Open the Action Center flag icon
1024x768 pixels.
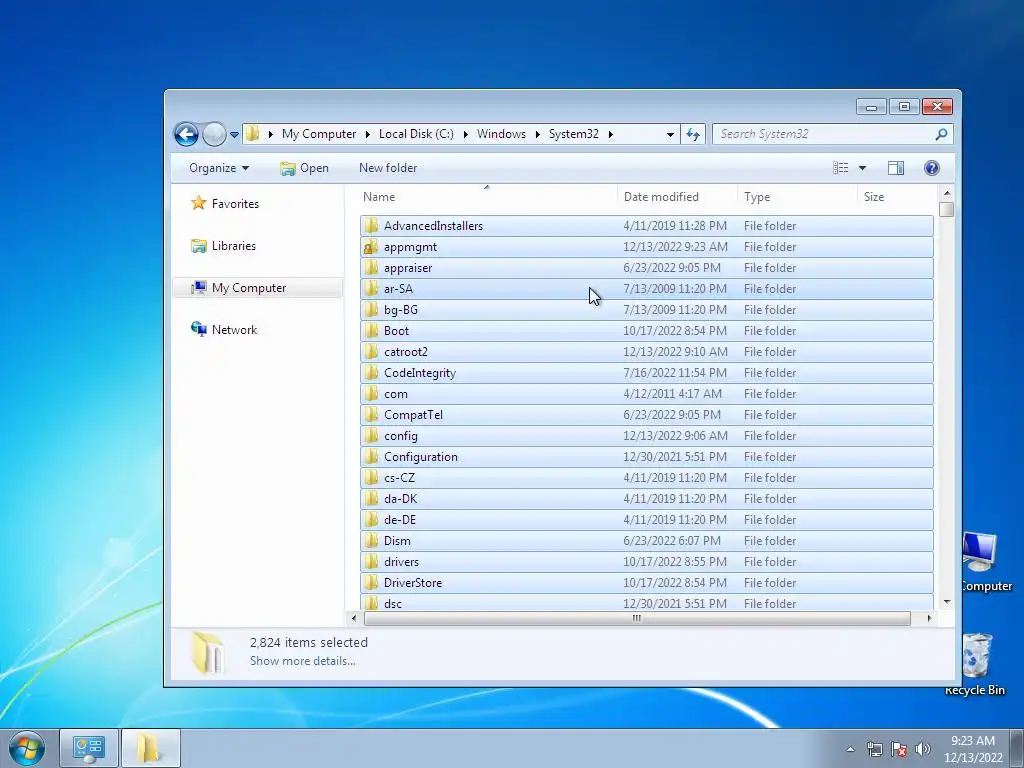click(x=899, y=749)
